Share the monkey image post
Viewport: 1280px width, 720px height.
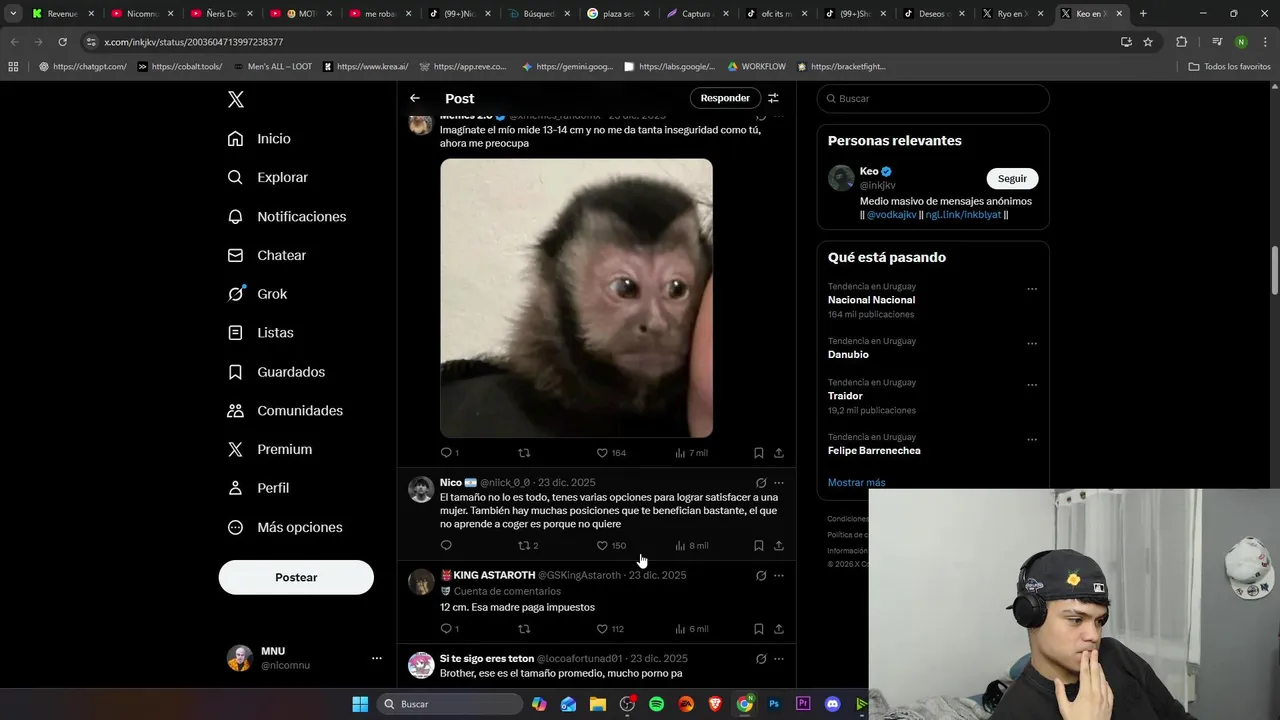[779, 453]
